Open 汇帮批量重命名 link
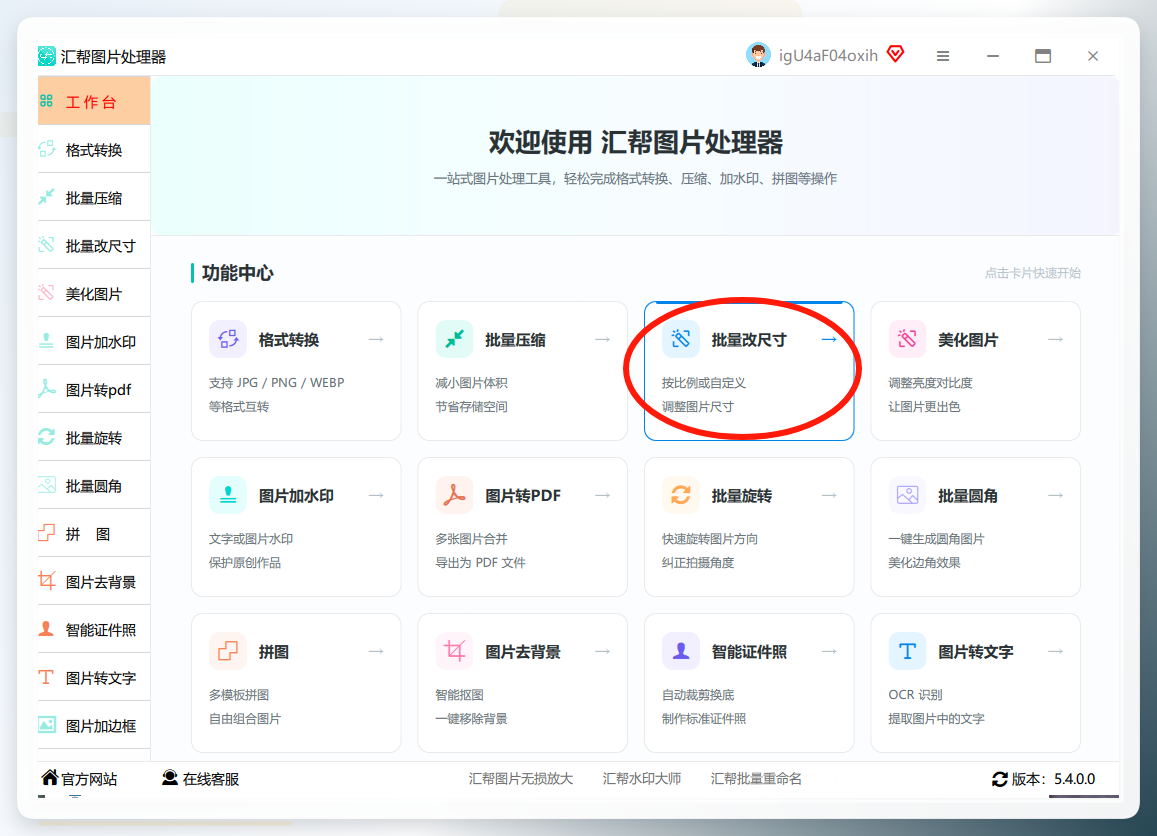The width and height of the screenshot is (1157, 836). point(756,778)
